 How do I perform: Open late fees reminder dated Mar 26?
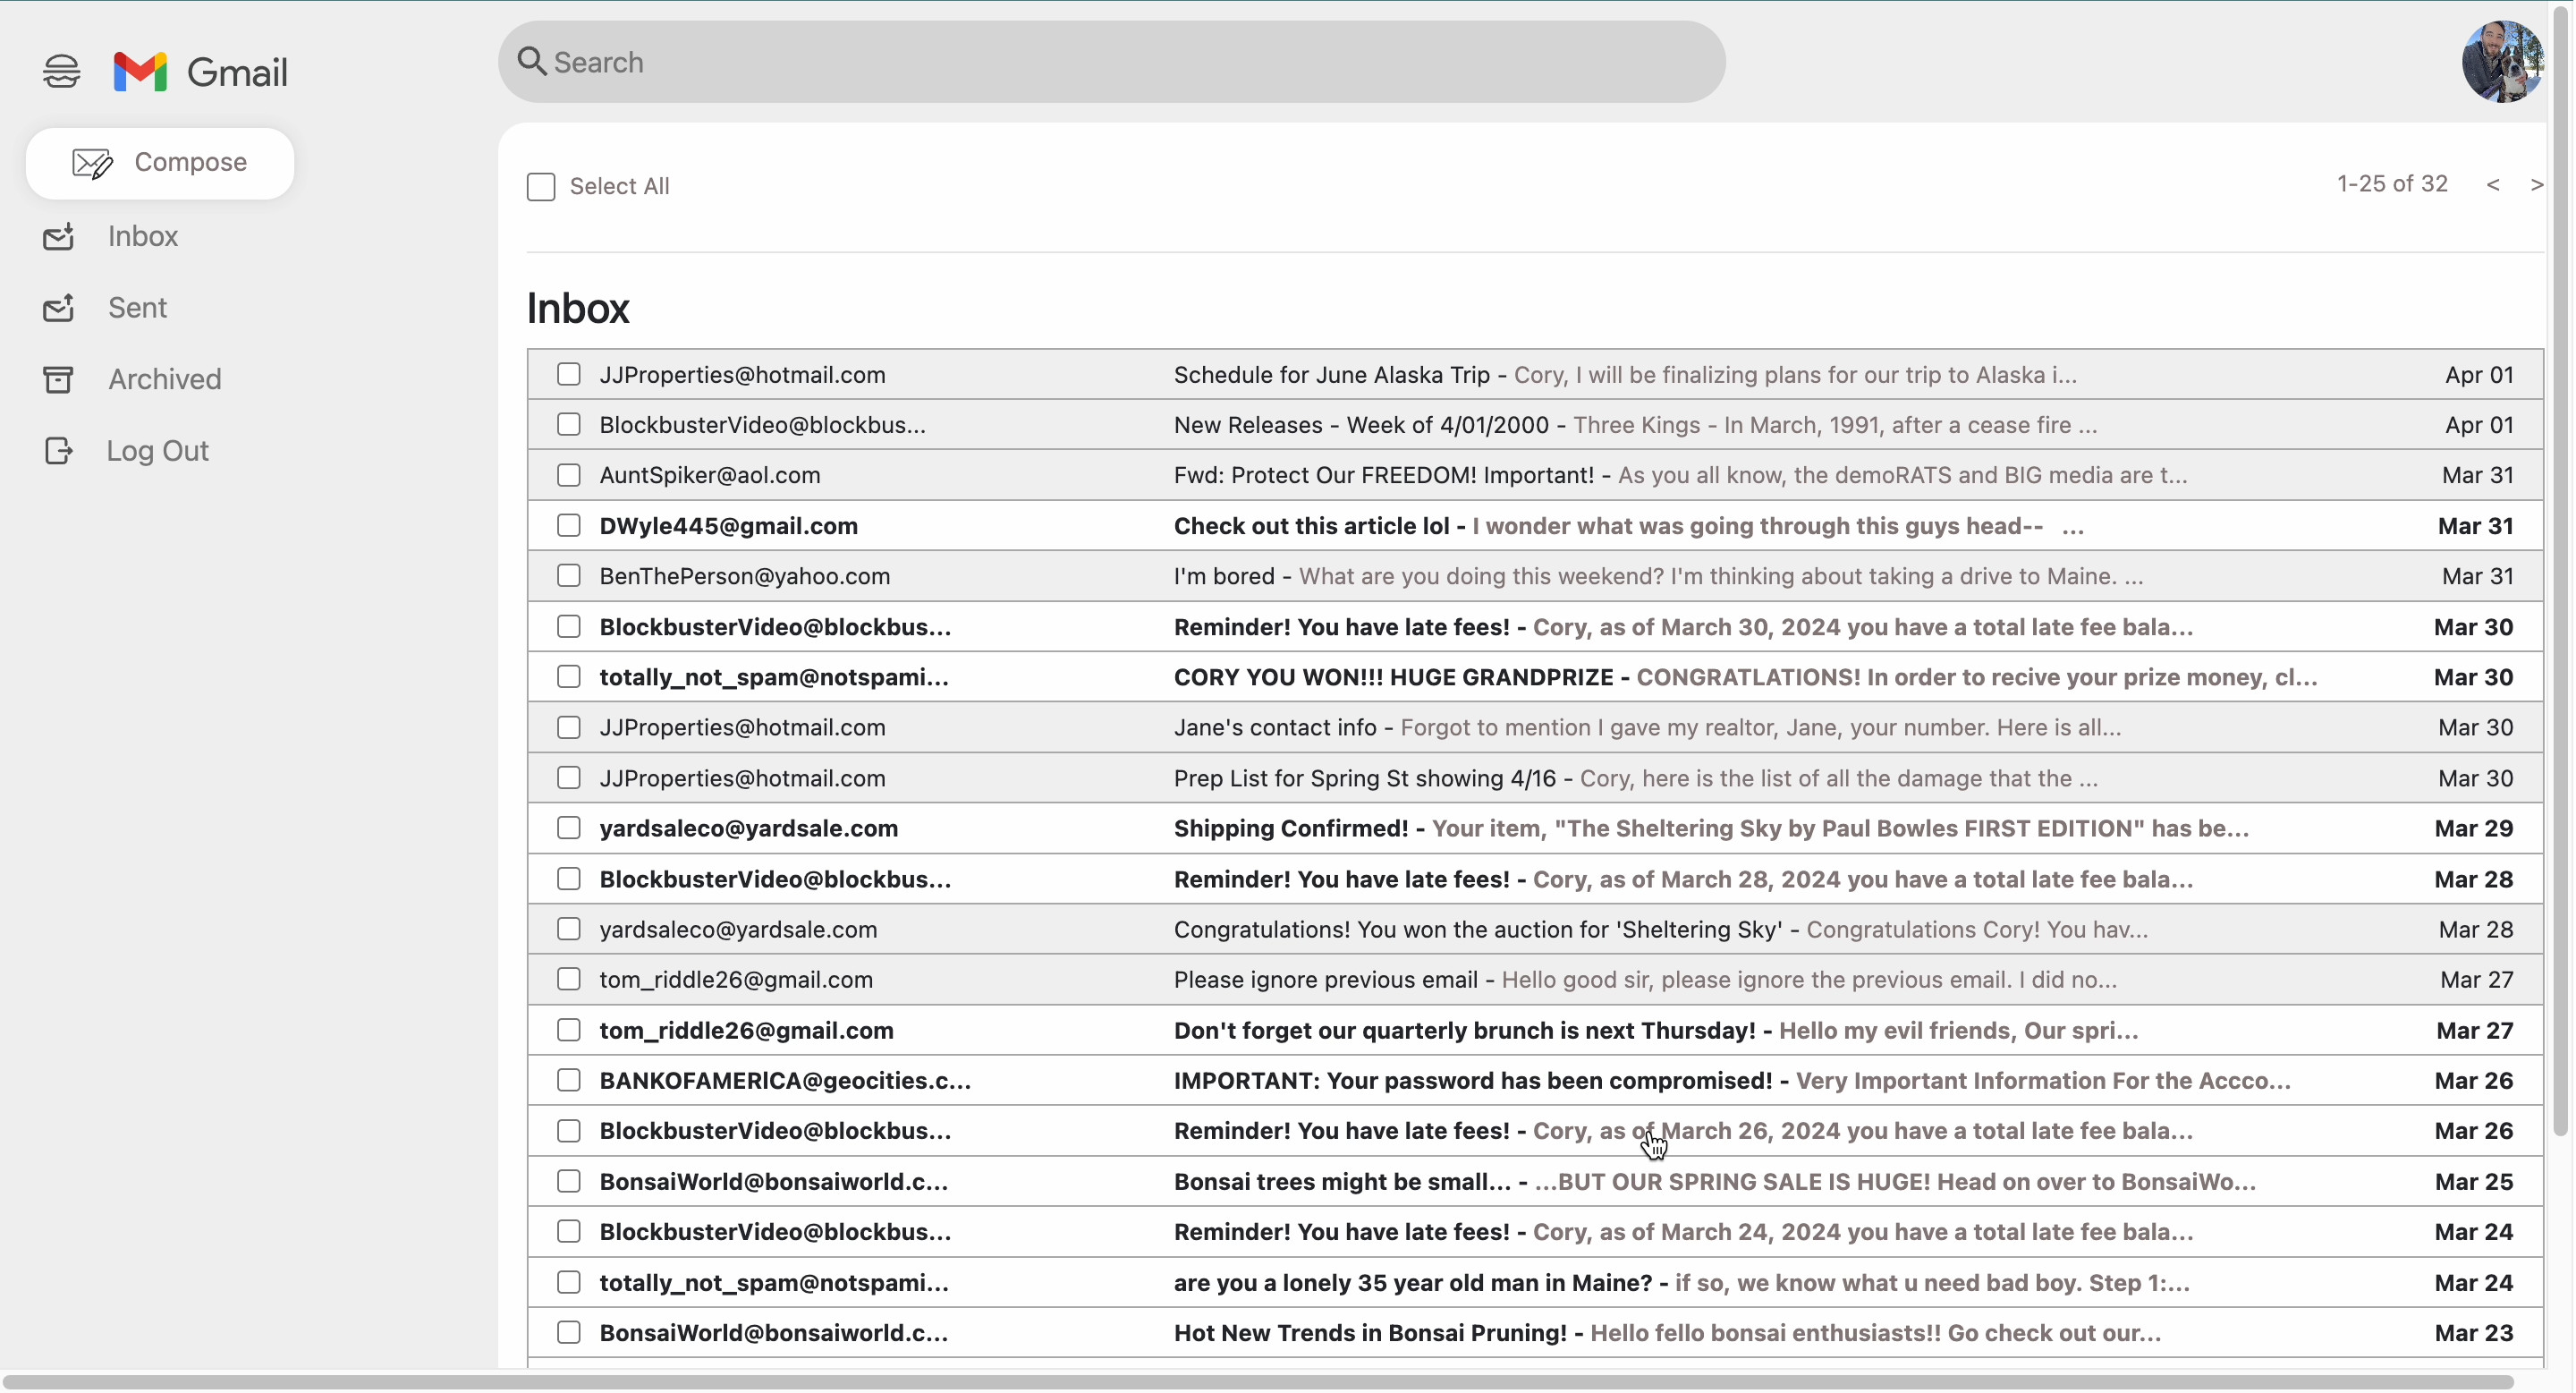point(1535,1130)
